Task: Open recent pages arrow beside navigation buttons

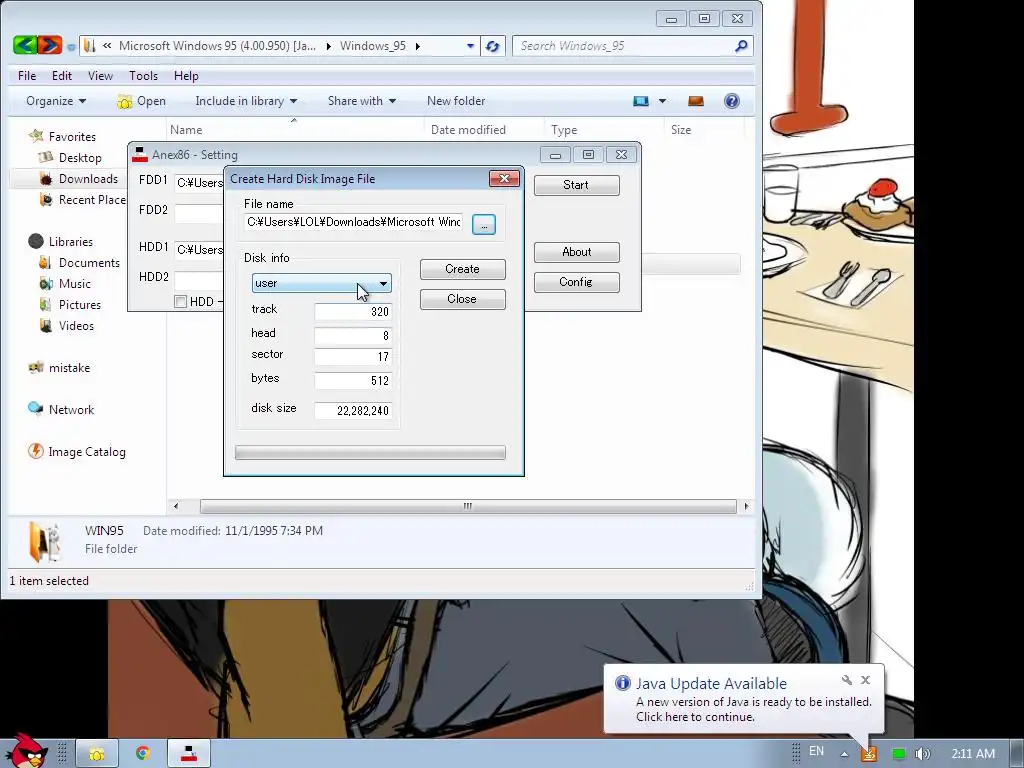Action: (x=71, y=46)
